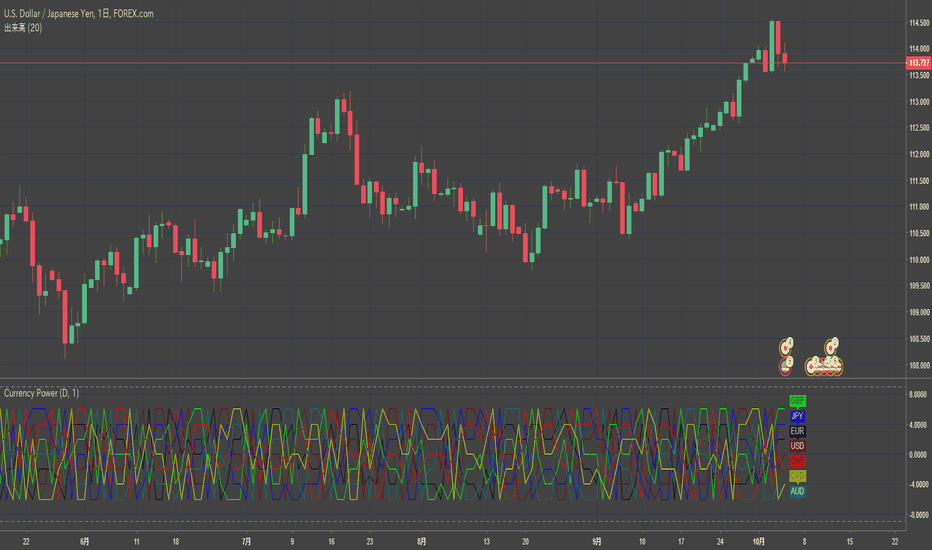Image resolution: width=932 pixels, height=550 pixels.
Task: Click the 114.500 price axis label
Action: tap(919, 23)
